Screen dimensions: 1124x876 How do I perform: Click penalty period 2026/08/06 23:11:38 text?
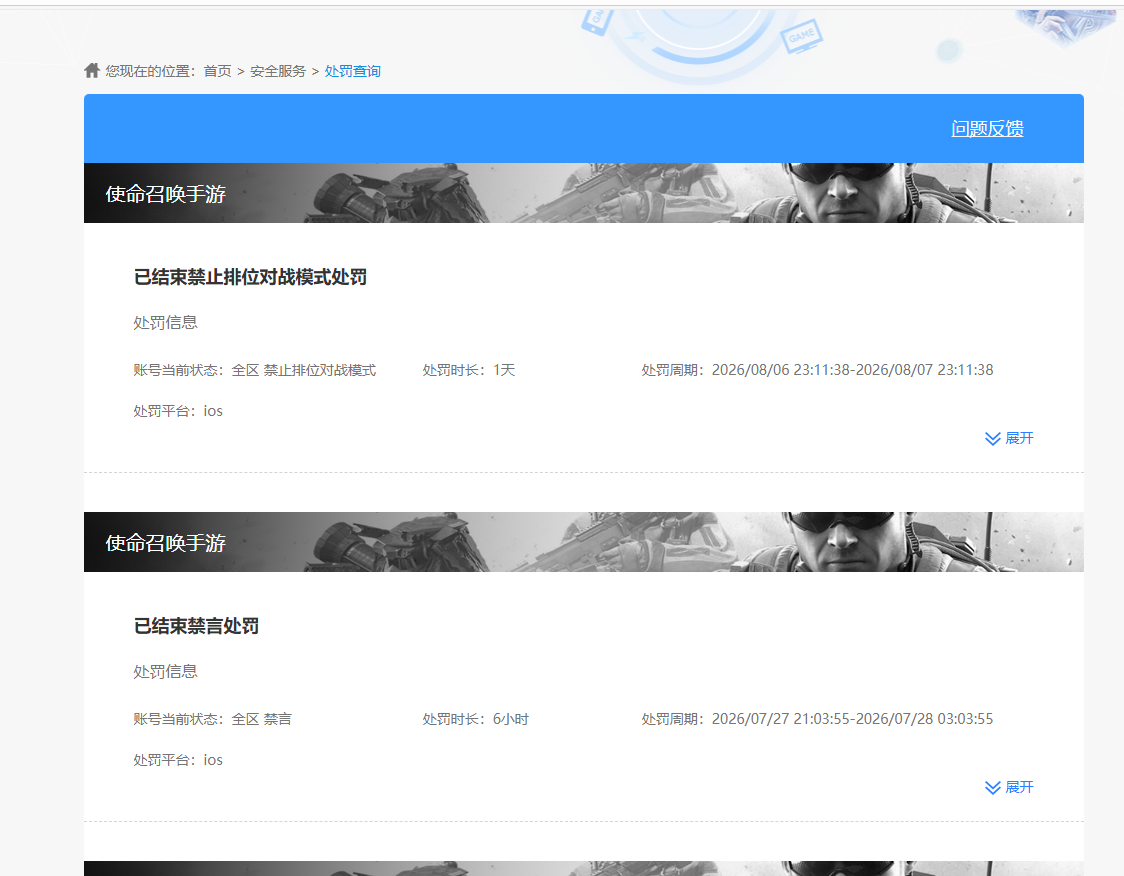(x=817, y=370)
